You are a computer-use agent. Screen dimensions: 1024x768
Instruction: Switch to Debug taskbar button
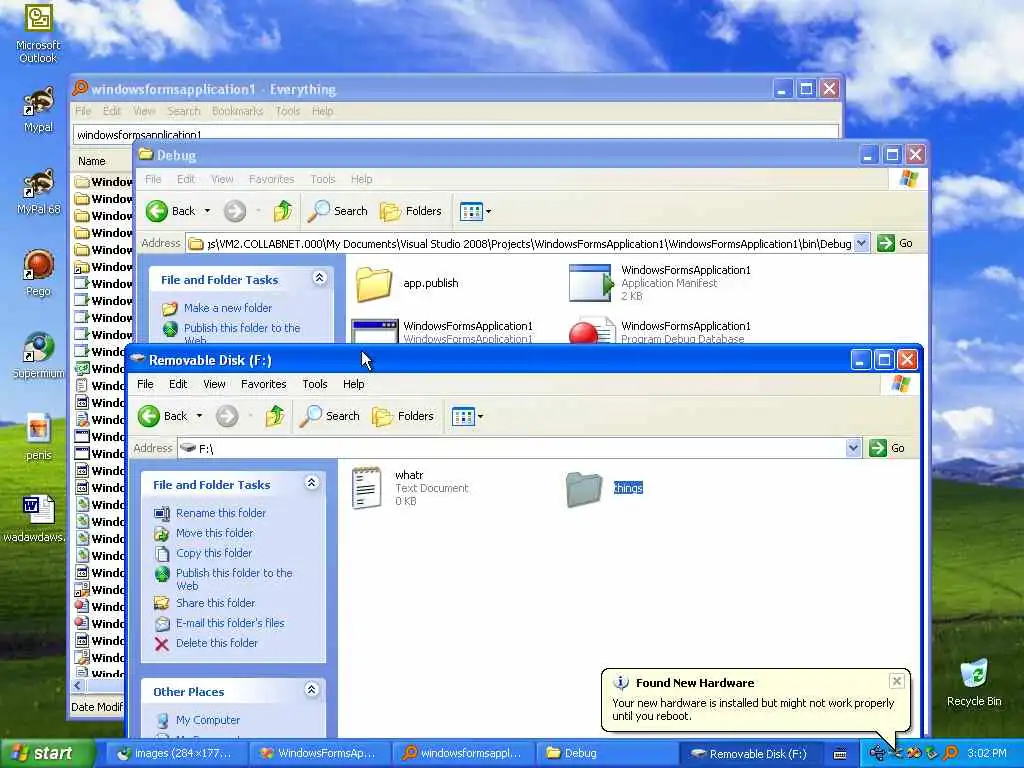coord(605,754)
